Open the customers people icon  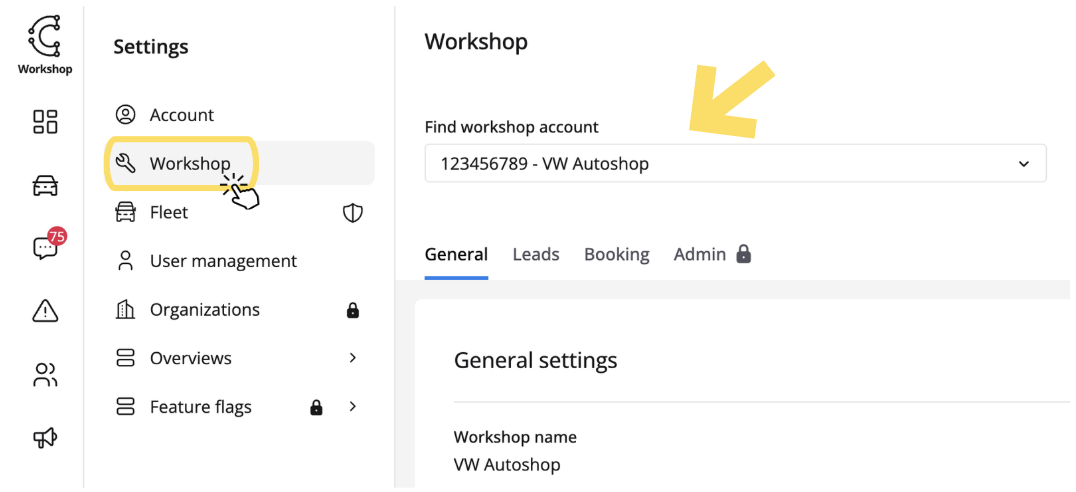point(45,375)
